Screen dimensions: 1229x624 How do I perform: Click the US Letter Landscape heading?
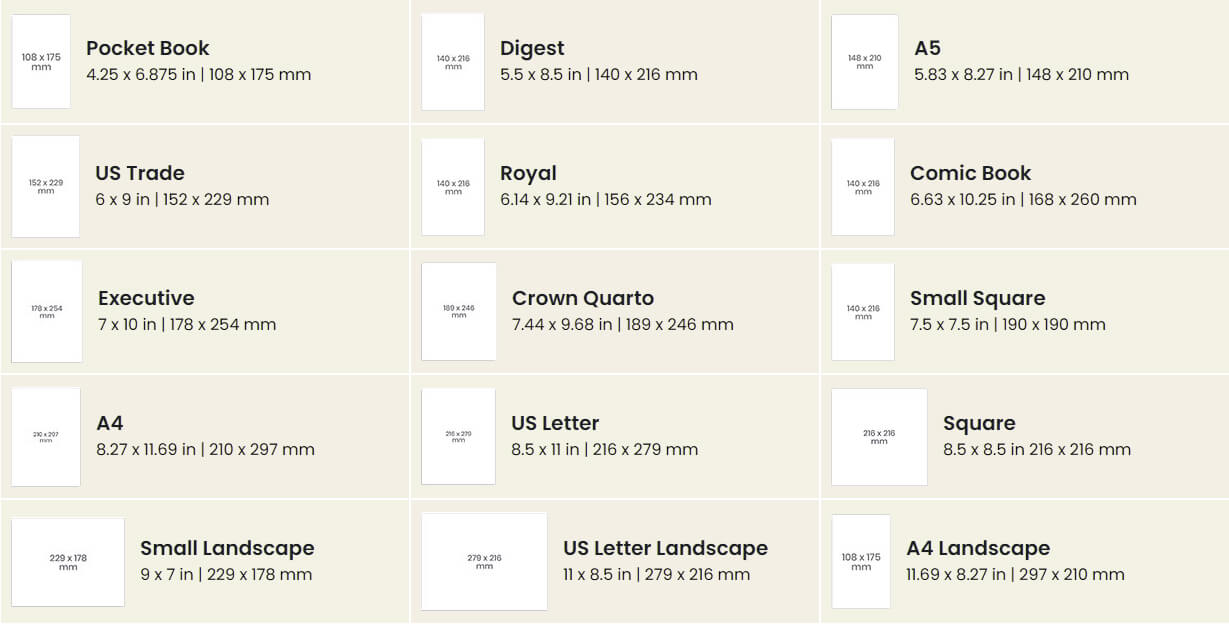(x=665, y=548)
